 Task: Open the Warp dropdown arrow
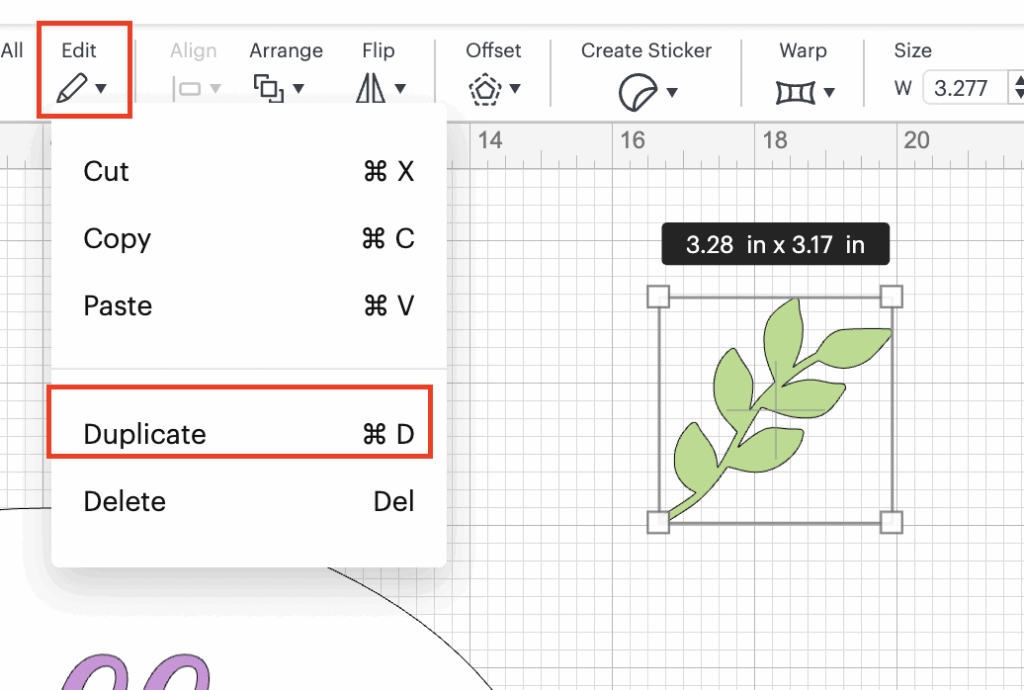(x=829, y=93)
